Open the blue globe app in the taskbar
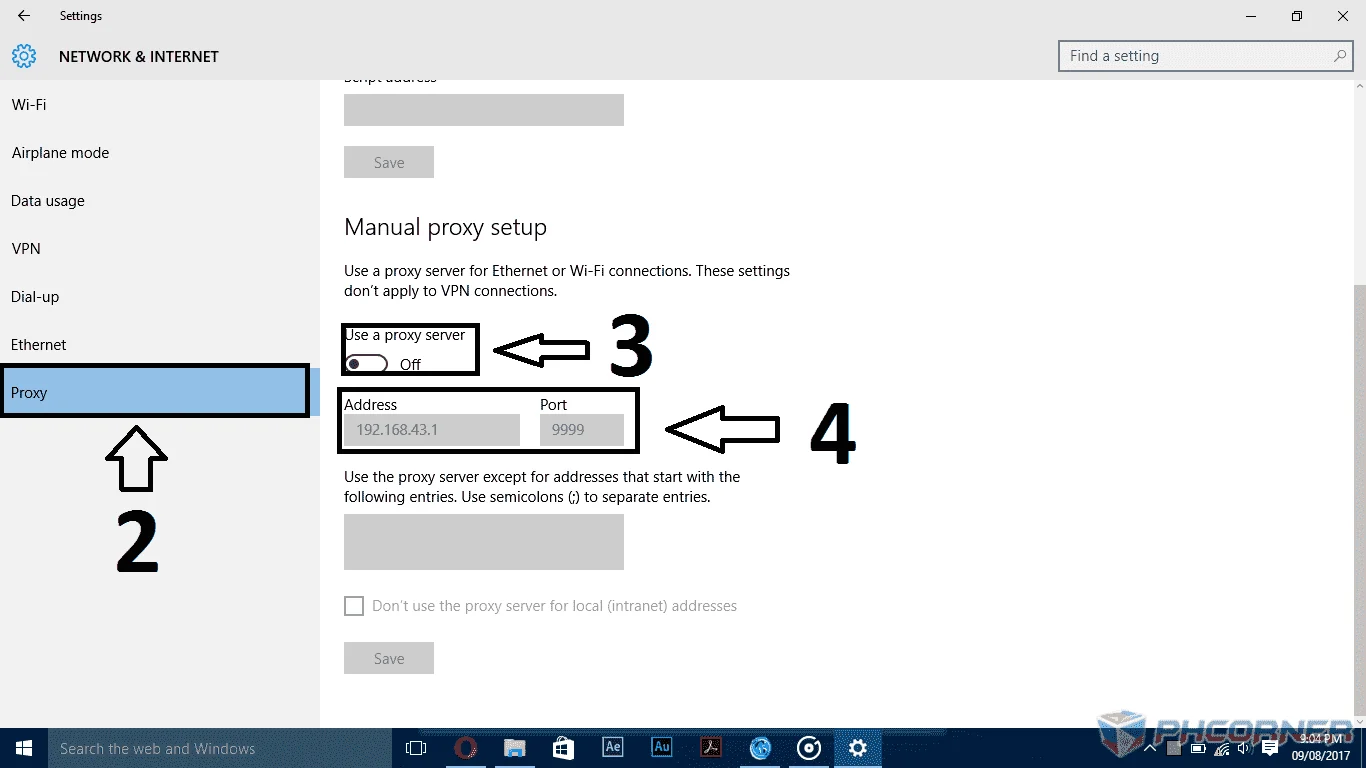 pyautogui.click(x=760, y=748)
